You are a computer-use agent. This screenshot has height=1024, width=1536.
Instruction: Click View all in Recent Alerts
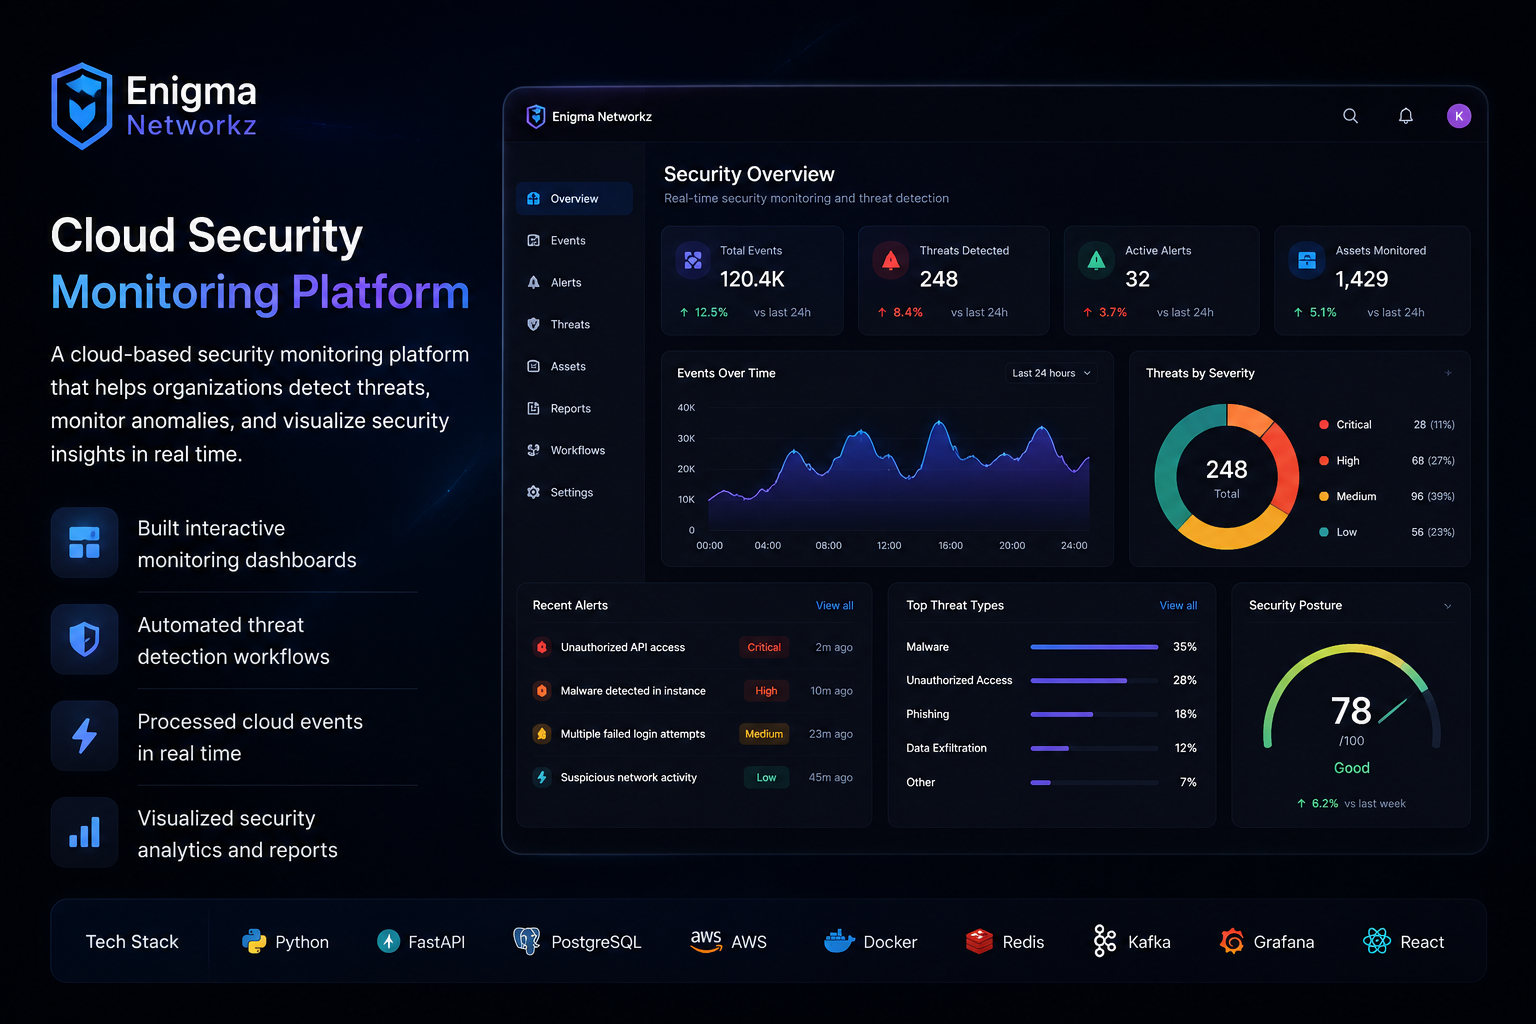tap(834, 605)
